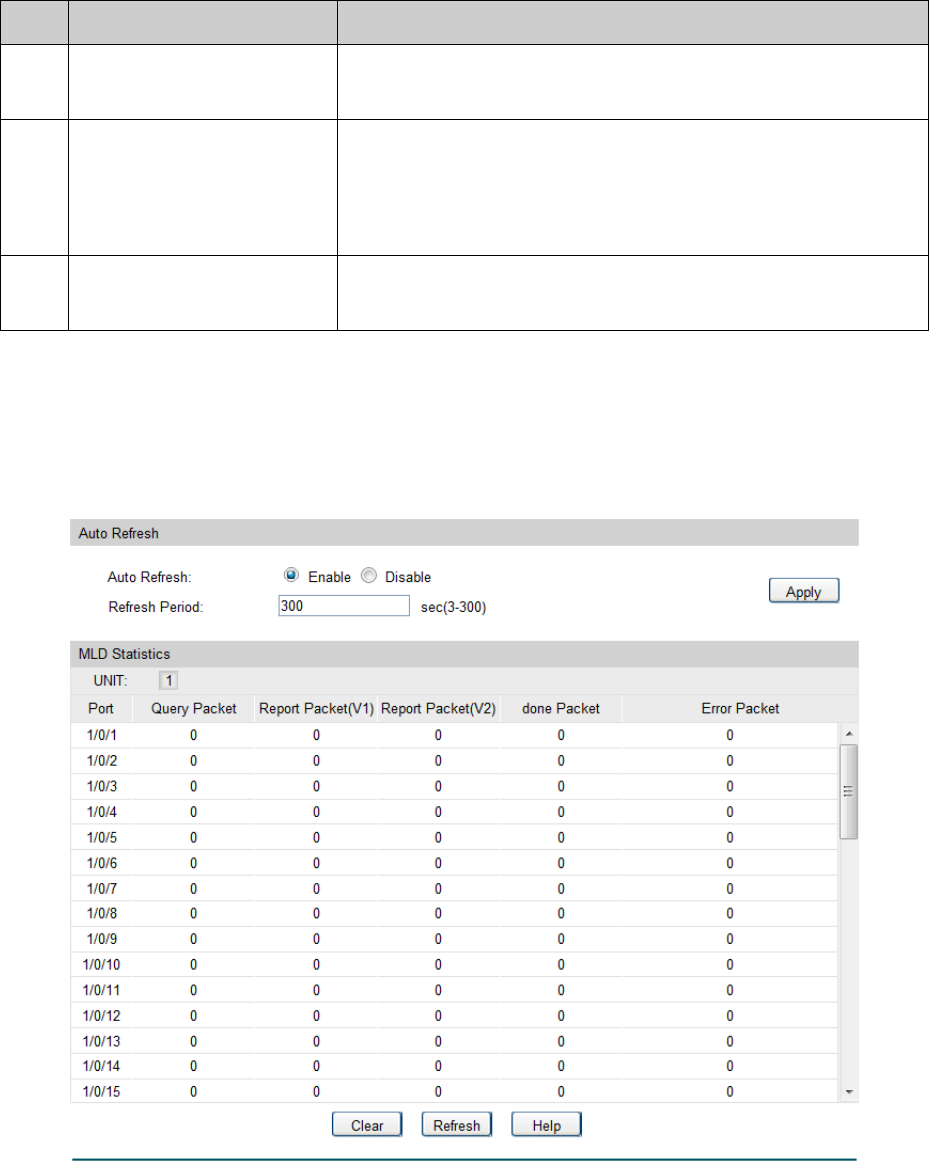929x1165 pixels.
Task: Click the Query Packet column header
Action: [193, 709]
